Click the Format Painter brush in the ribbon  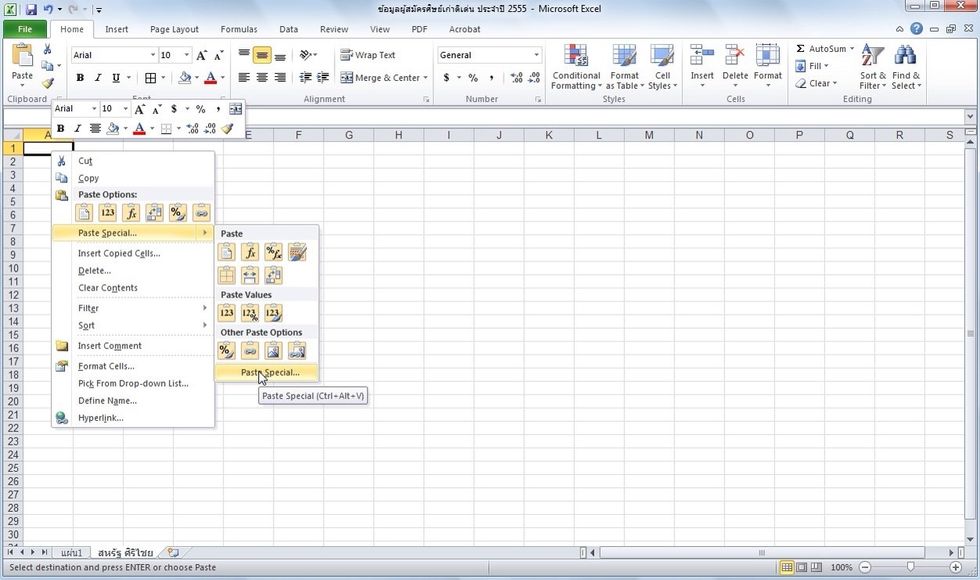coord(47,84)
